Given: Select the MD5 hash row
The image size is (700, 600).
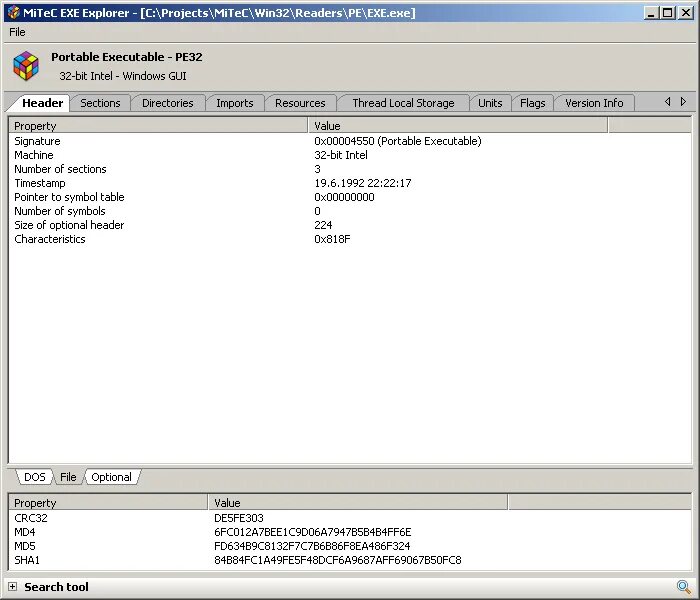Looking at the screenshot, I should [x=350, y=546].
